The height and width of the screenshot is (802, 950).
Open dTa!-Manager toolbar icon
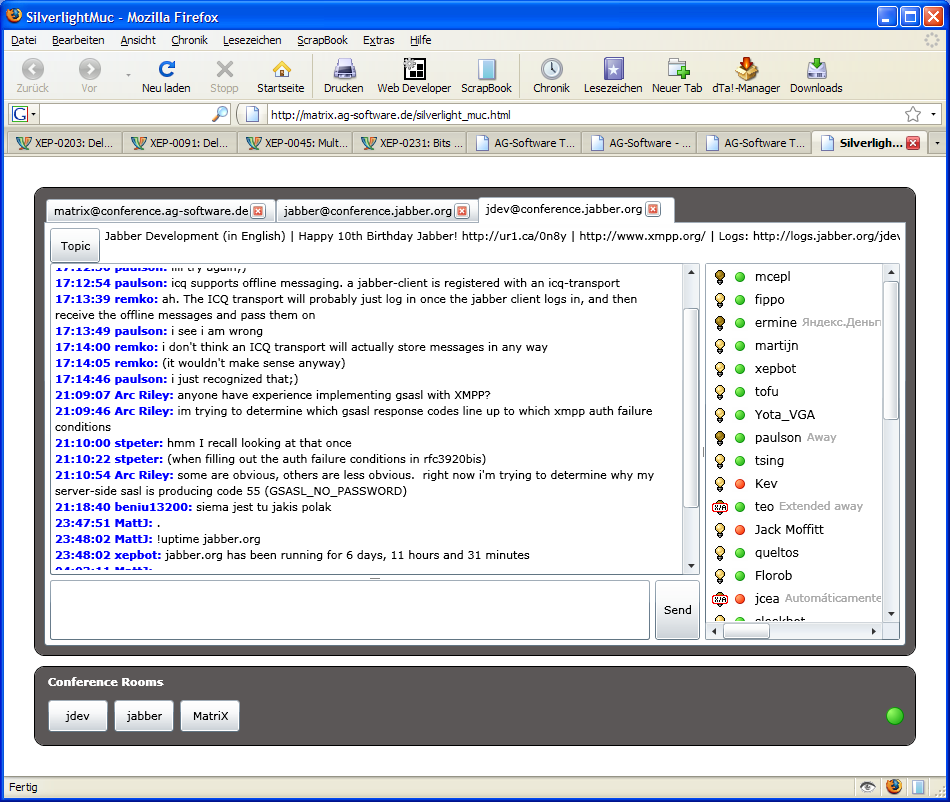pos(745,69)
